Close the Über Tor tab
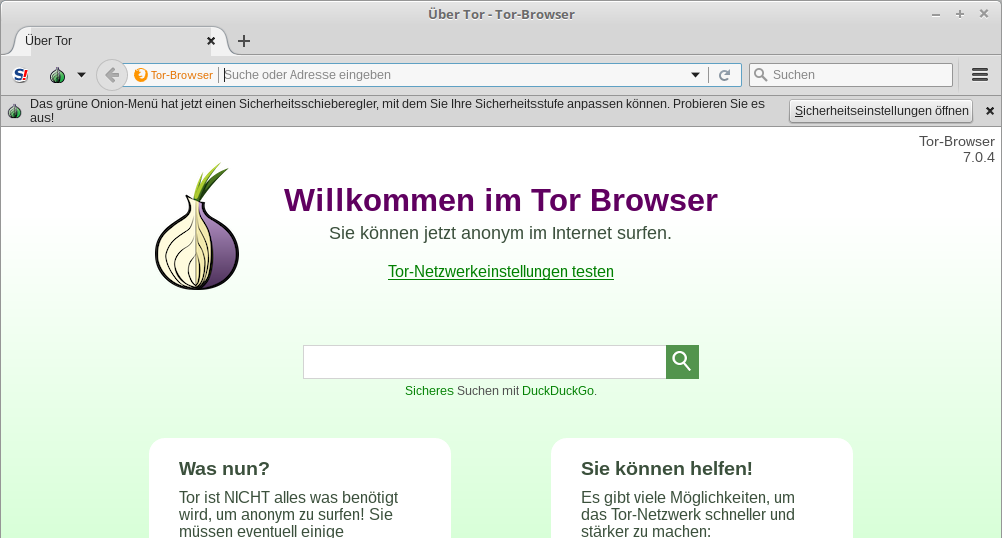The image size is (1002, 538). [x=211, y=41]
